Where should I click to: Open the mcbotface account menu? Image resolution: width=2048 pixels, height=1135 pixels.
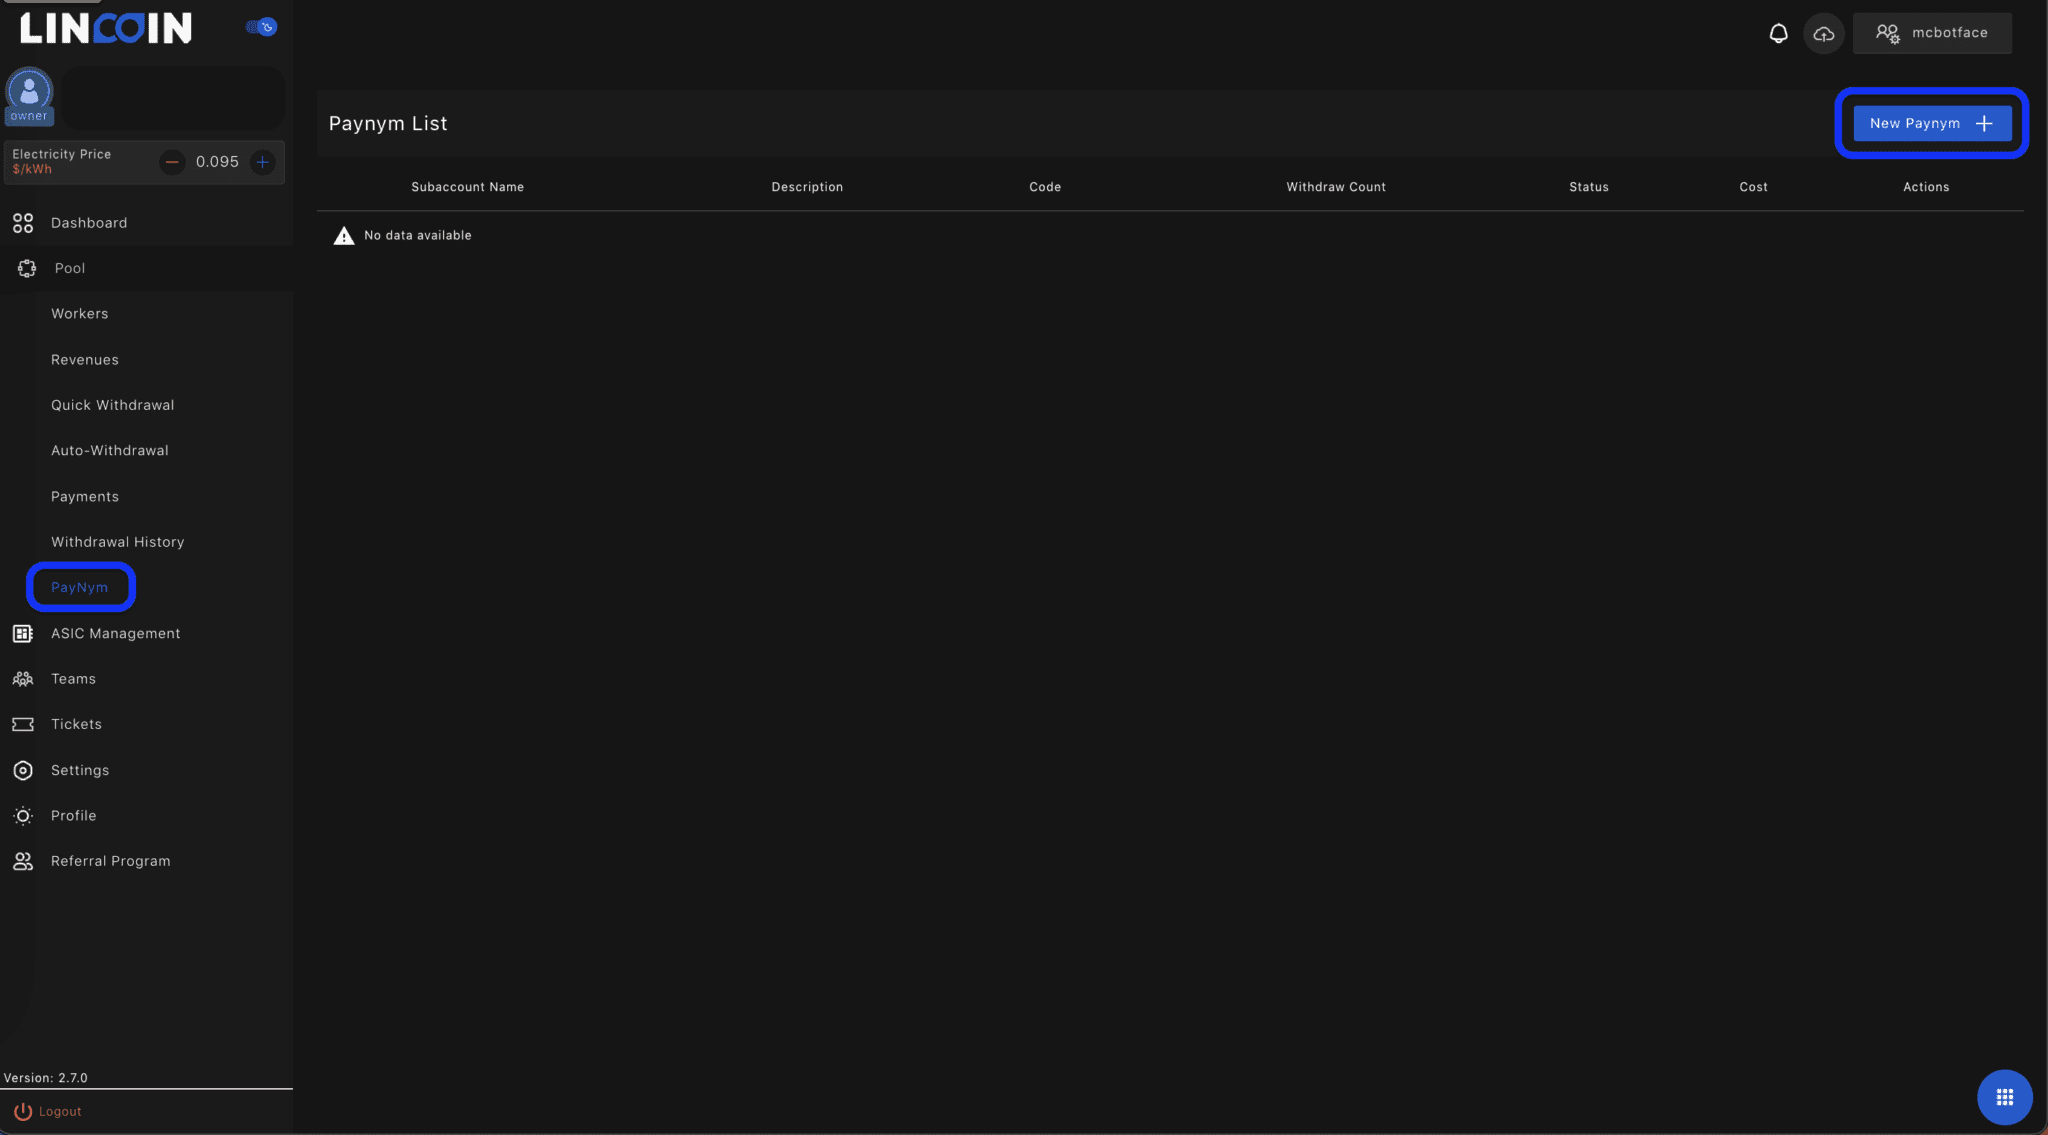pos(1930,32)
